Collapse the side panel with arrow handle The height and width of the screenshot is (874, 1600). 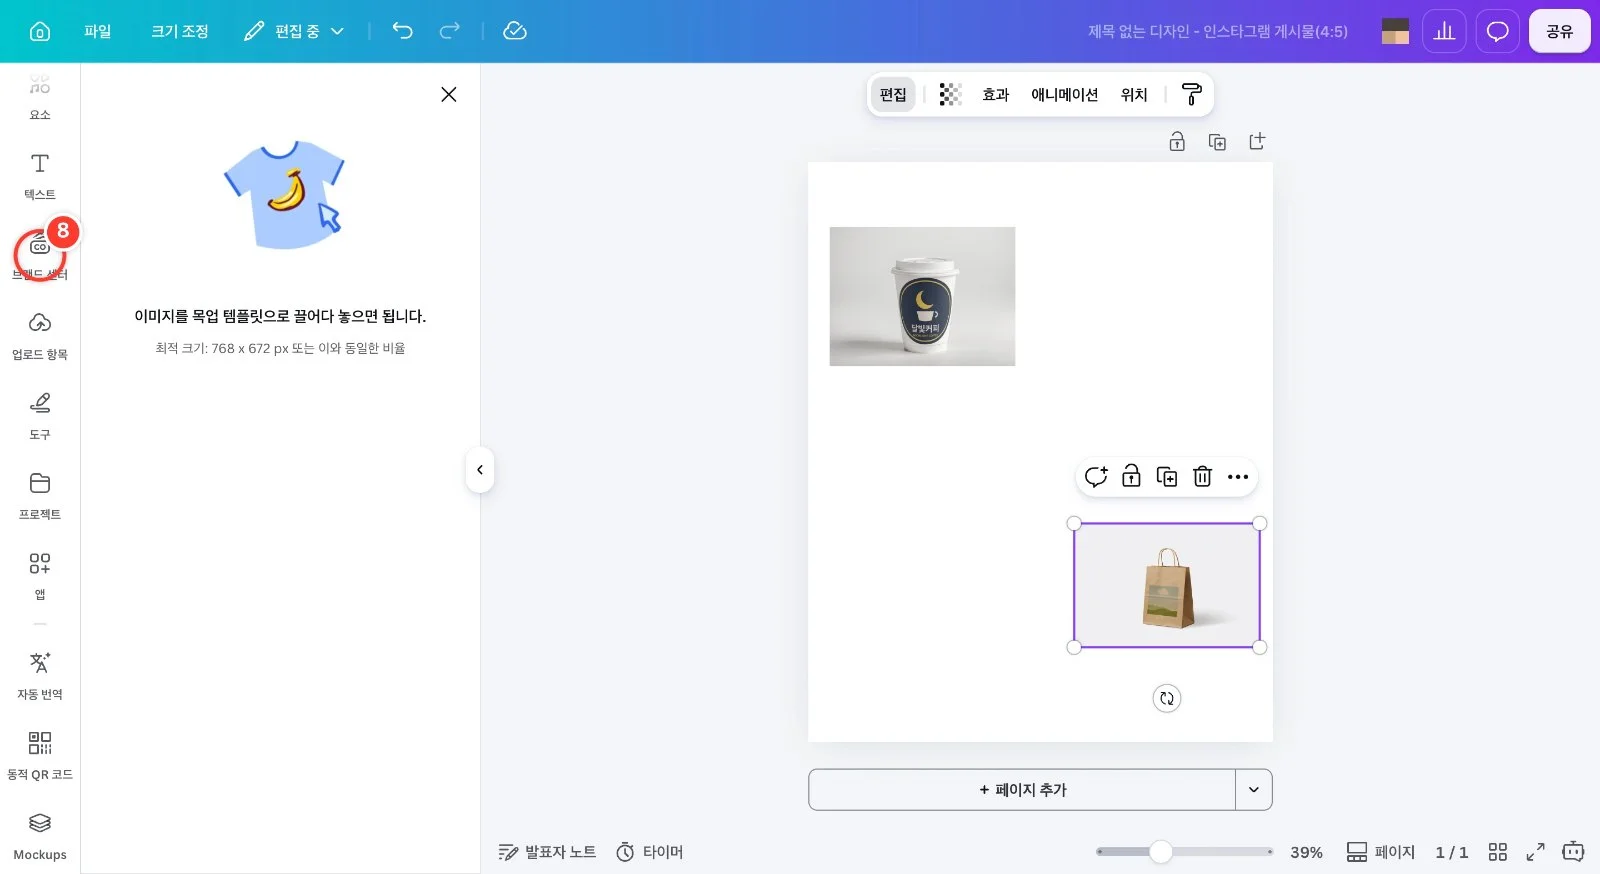tap(480, 470)
